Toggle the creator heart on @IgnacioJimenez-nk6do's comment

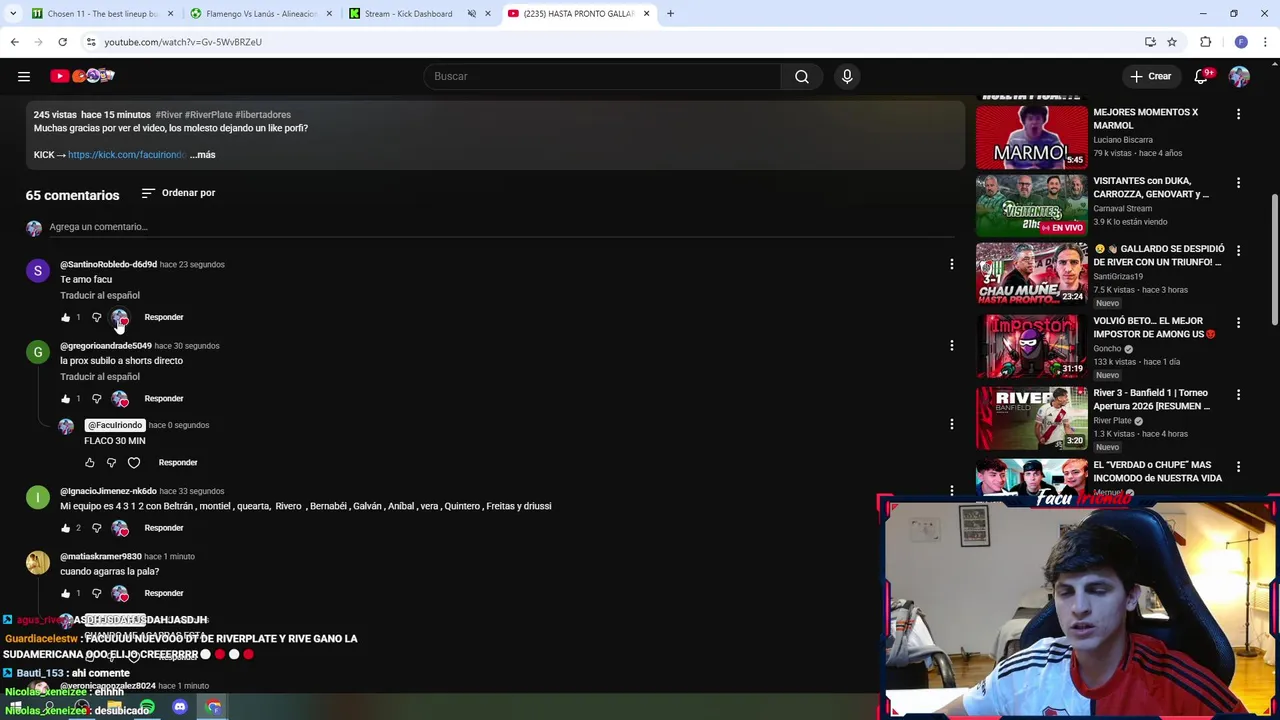[x=120, y=528]
